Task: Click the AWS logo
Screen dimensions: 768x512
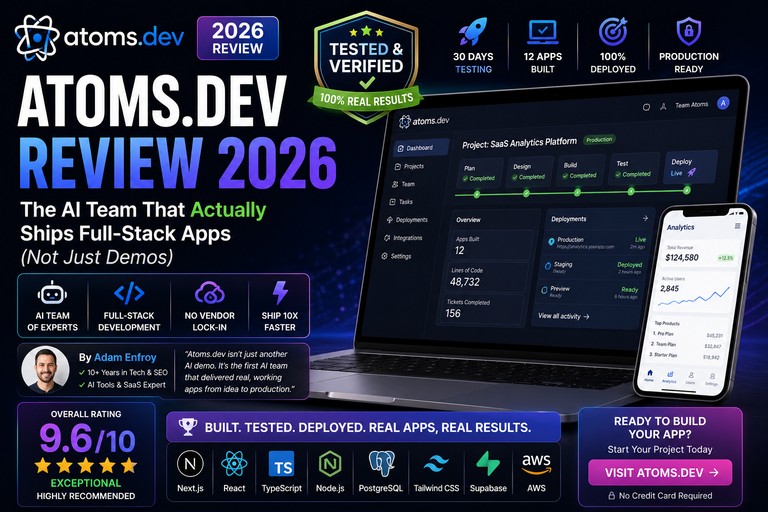Action: coord(536,463)
